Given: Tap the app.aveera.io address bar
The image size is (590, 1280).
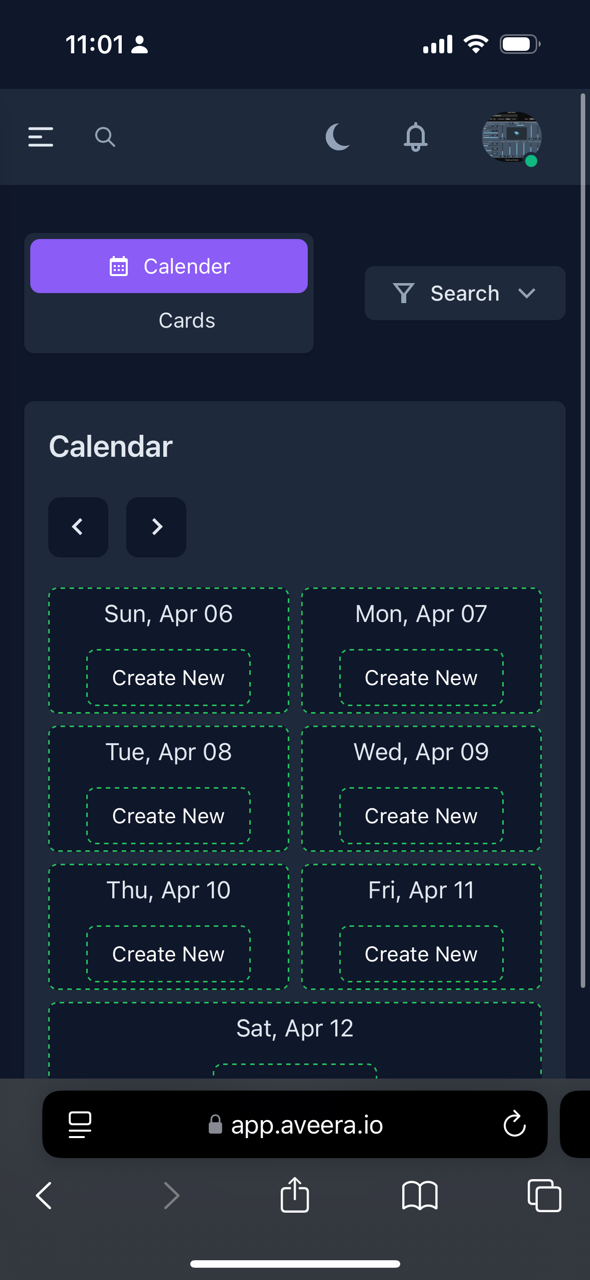Looking at the screenshot, I should 295,1125.
